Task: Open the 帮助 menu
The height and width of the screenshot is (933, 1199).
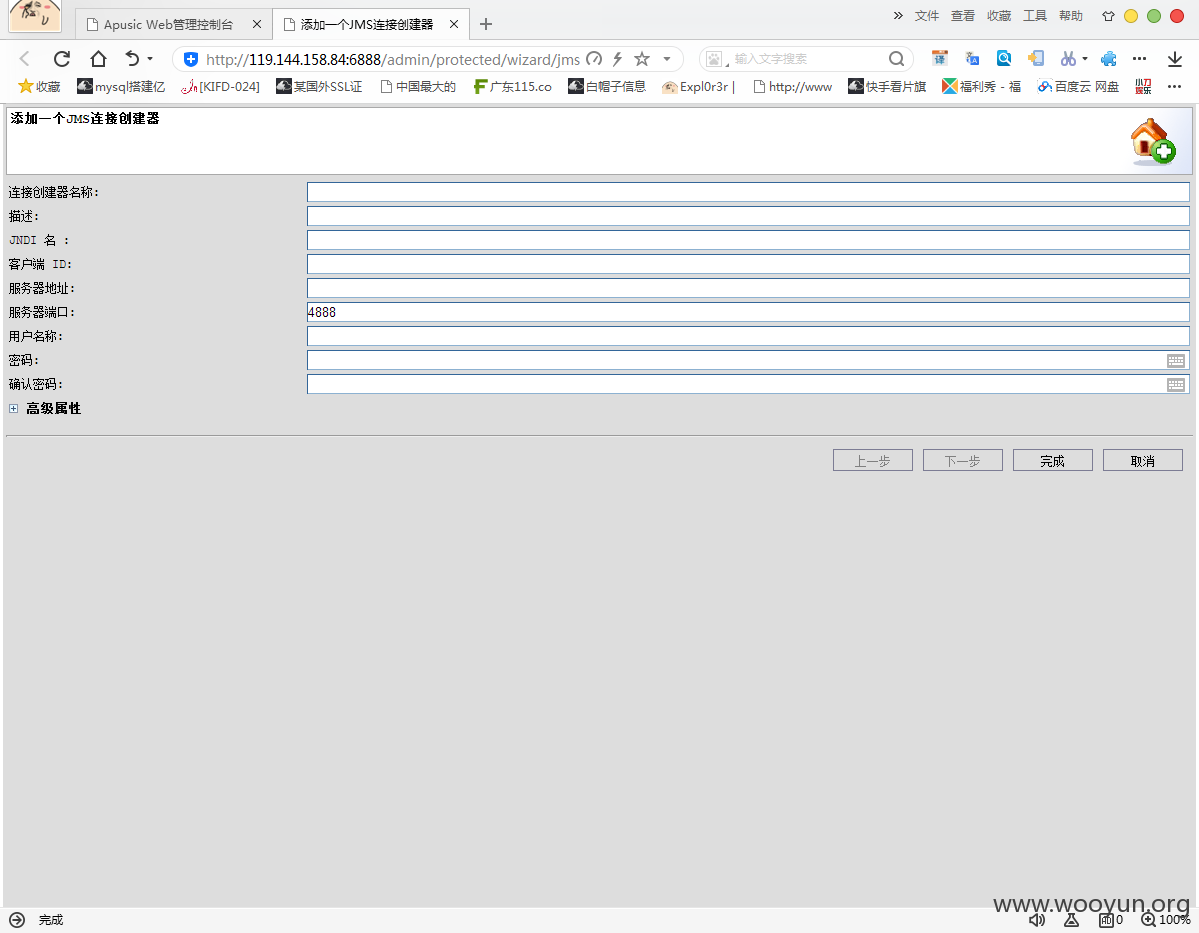Action: coord(1071,15)
